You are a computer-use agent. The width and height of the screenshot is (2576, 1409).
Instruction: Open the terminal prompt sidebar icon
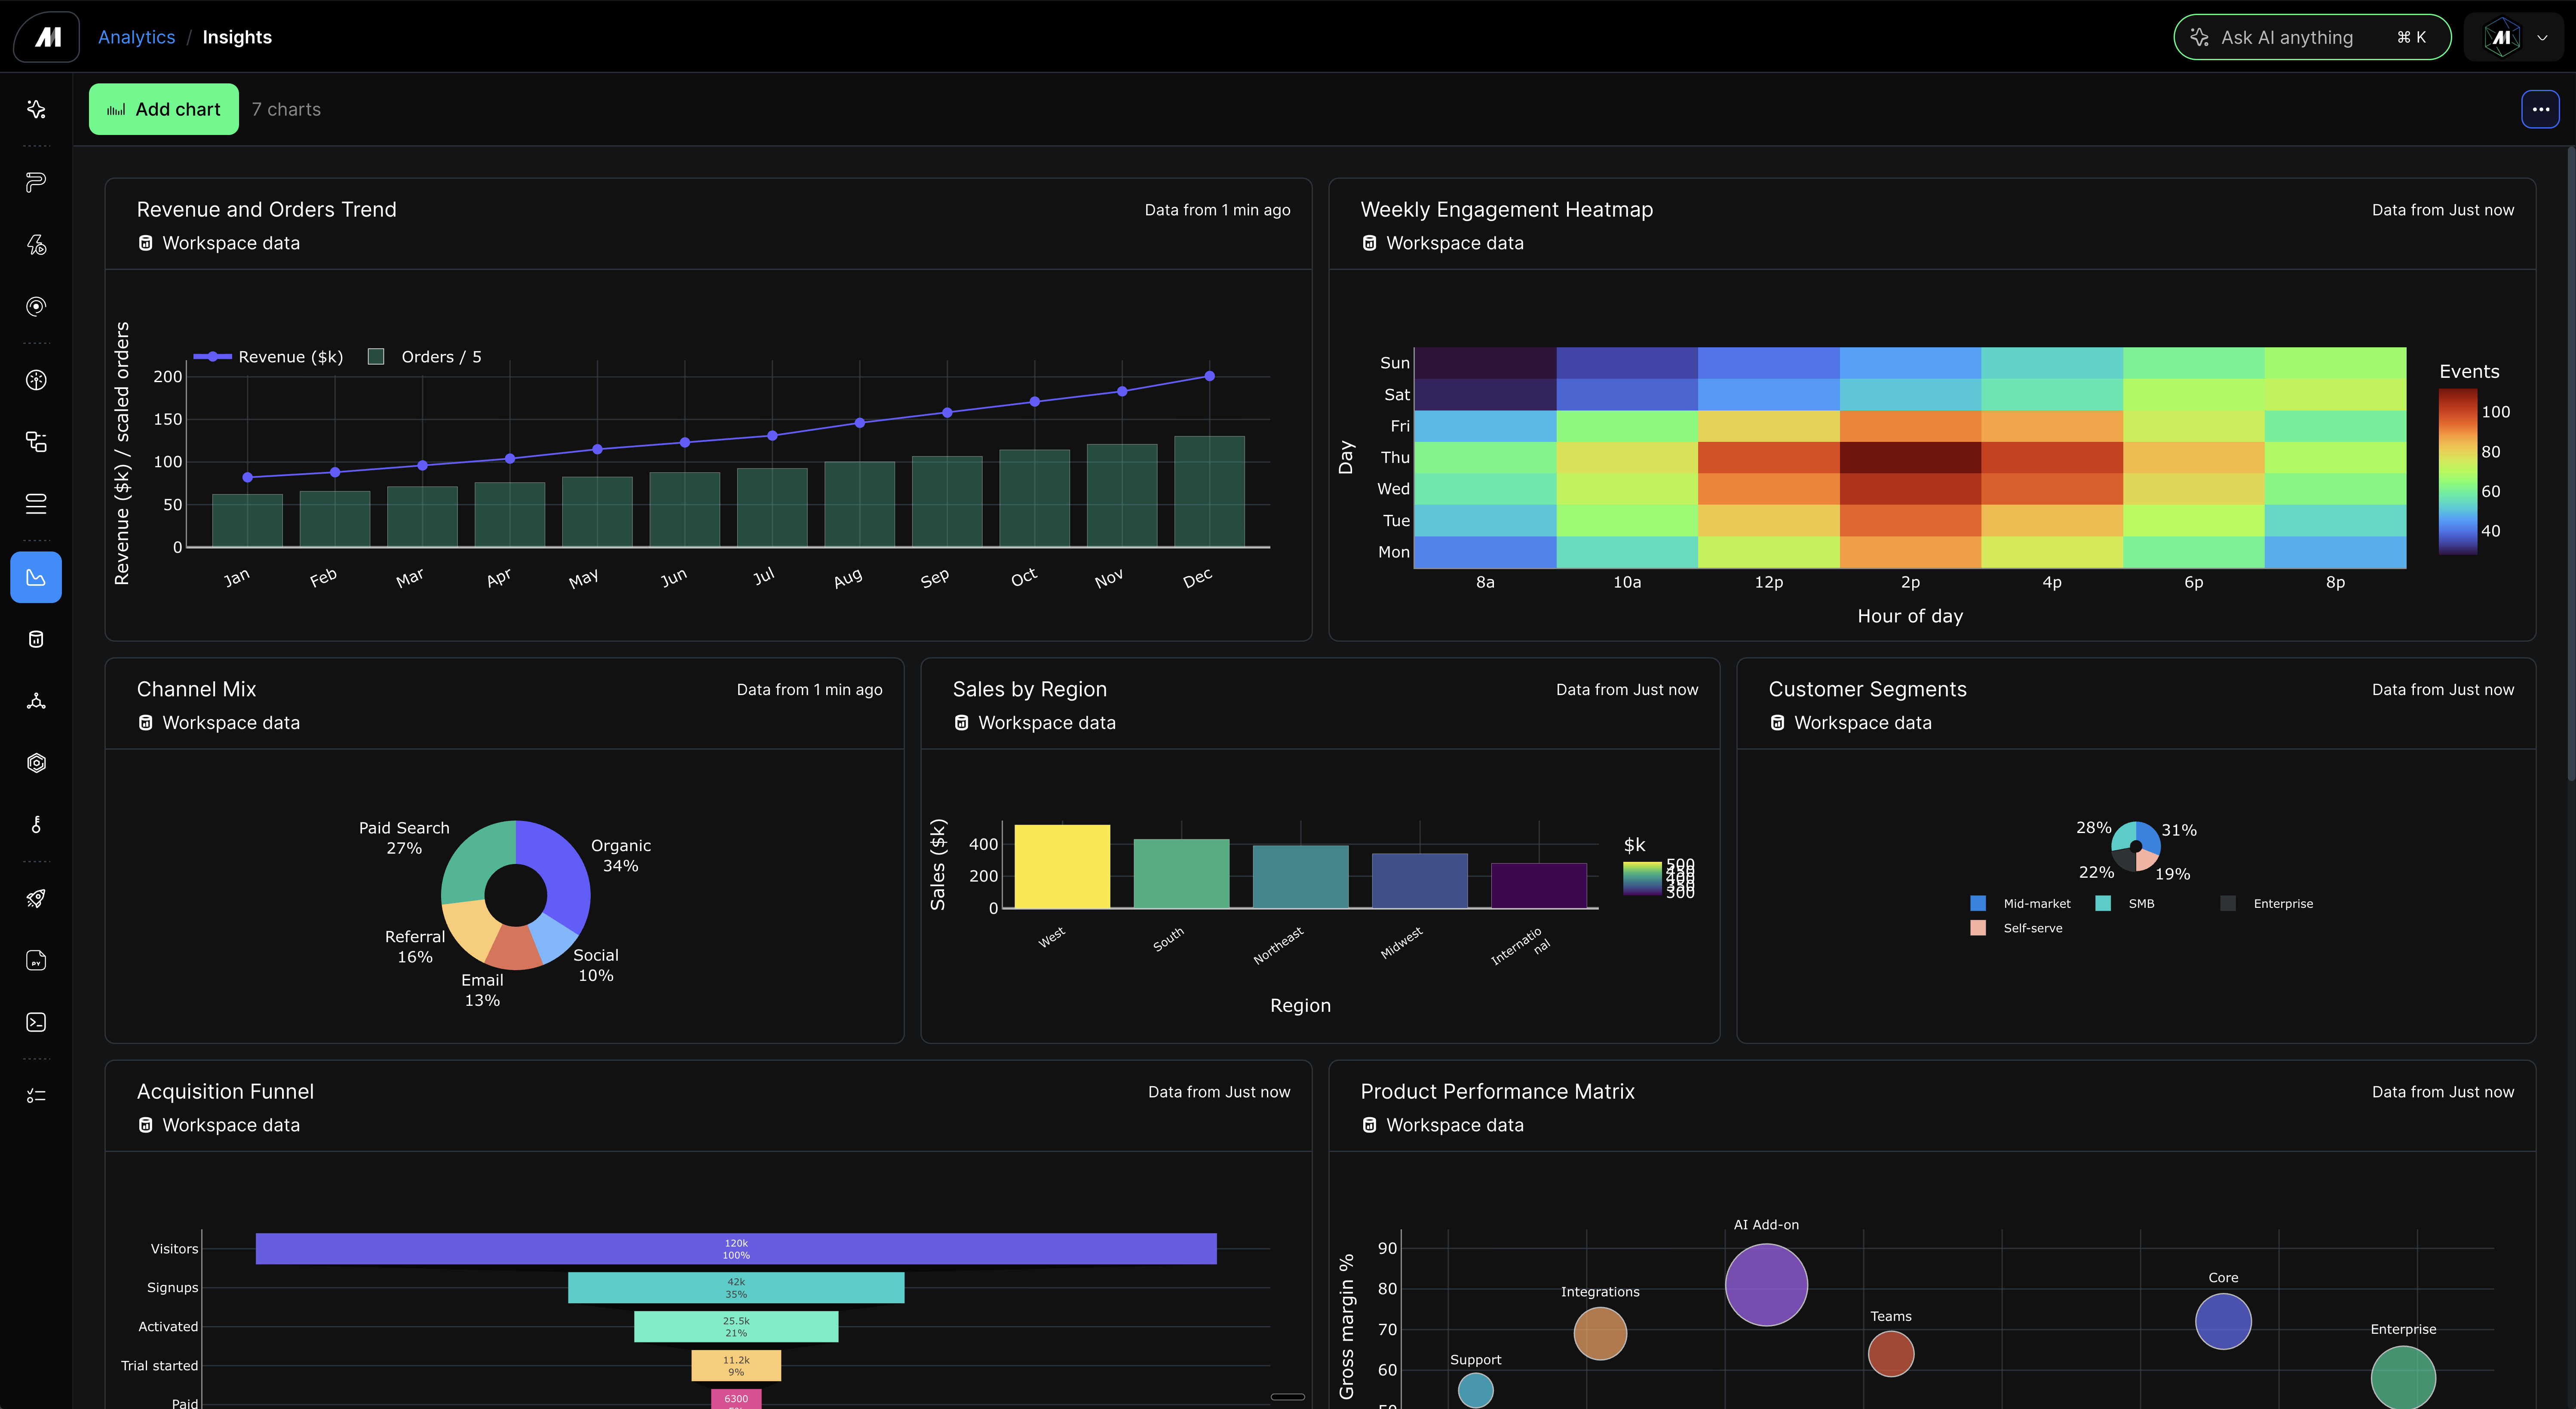(36, 1022)
